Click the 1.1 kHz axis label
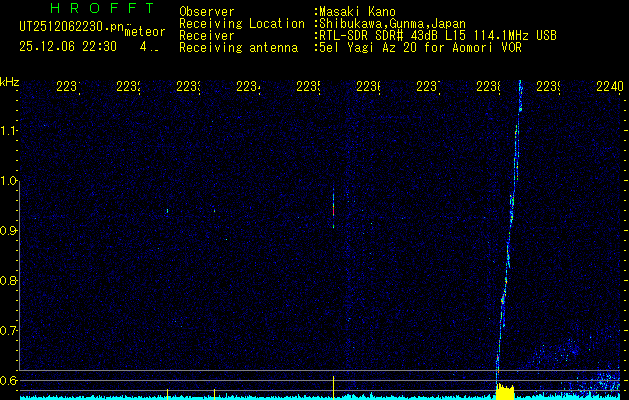 (8, 130)
